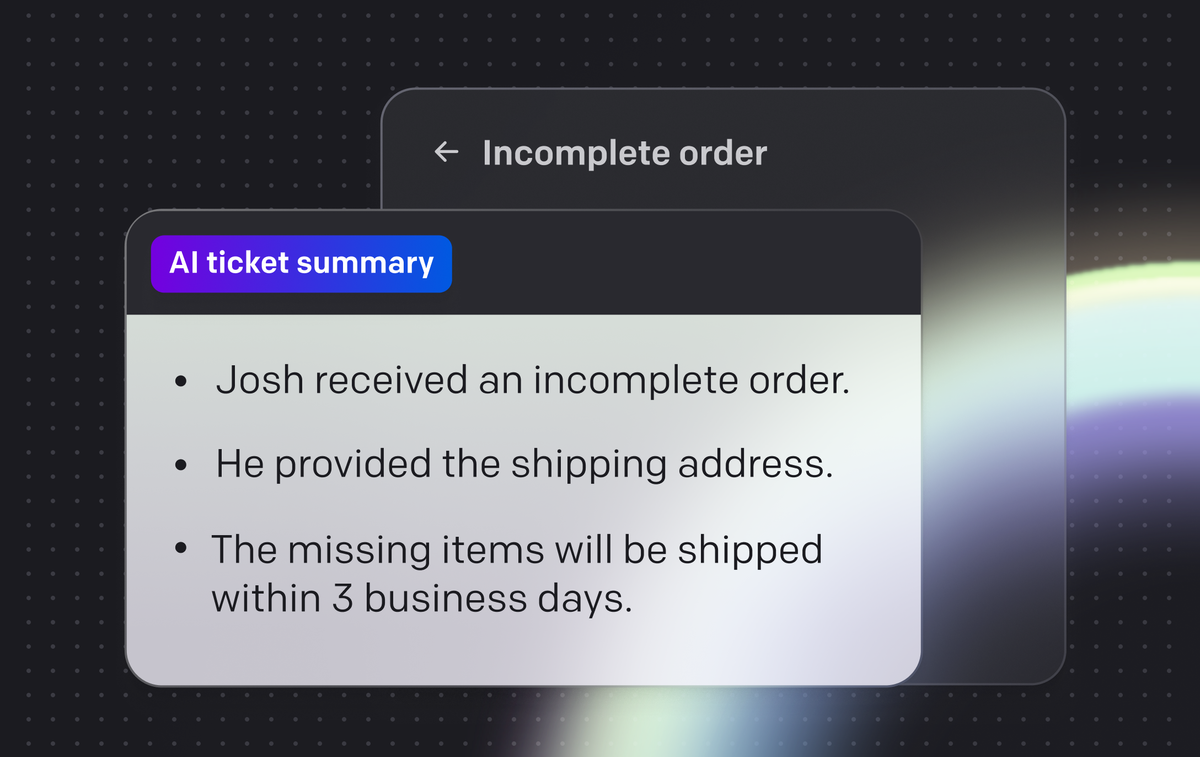The width and height of the screenshot is (1200, 757).
Task: Select the AI ticket summary badge
Action: click(x=301, y=264)
